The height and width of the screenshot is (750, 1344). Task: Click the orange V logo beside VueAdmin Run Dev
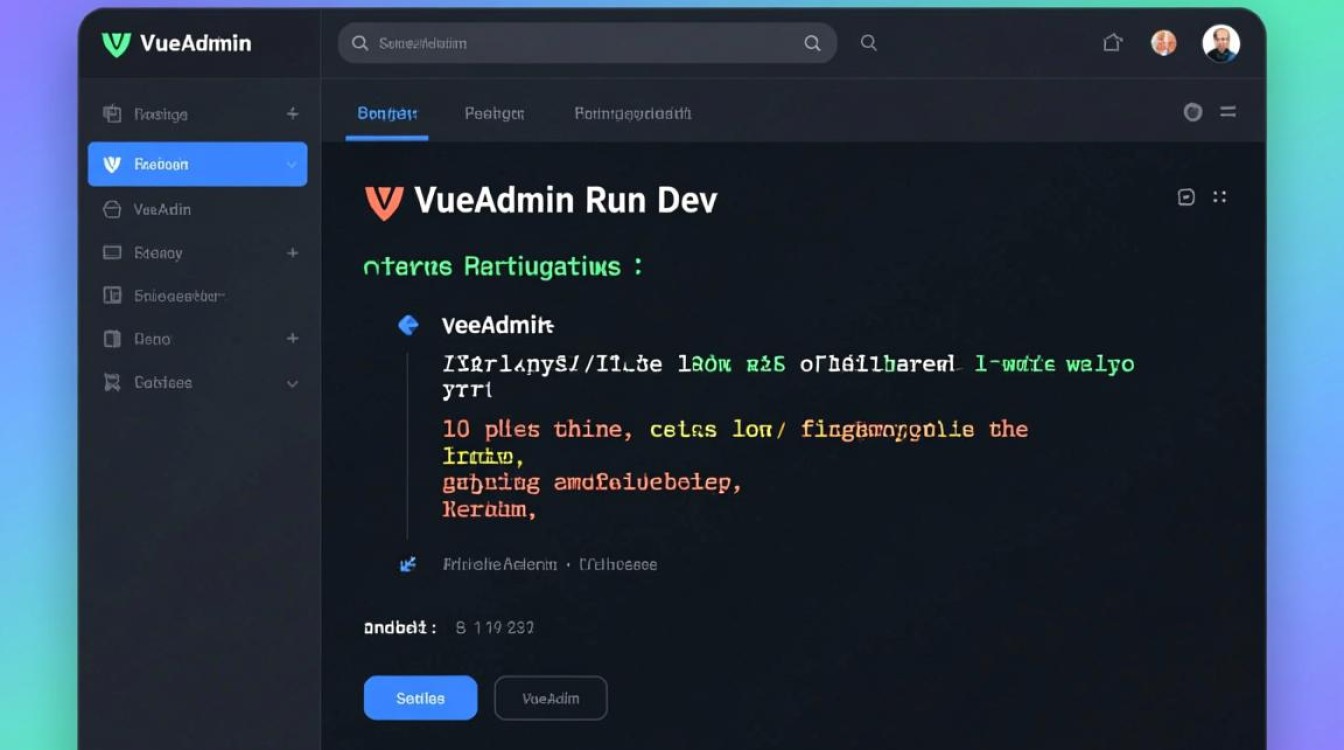tap(384, 202)
